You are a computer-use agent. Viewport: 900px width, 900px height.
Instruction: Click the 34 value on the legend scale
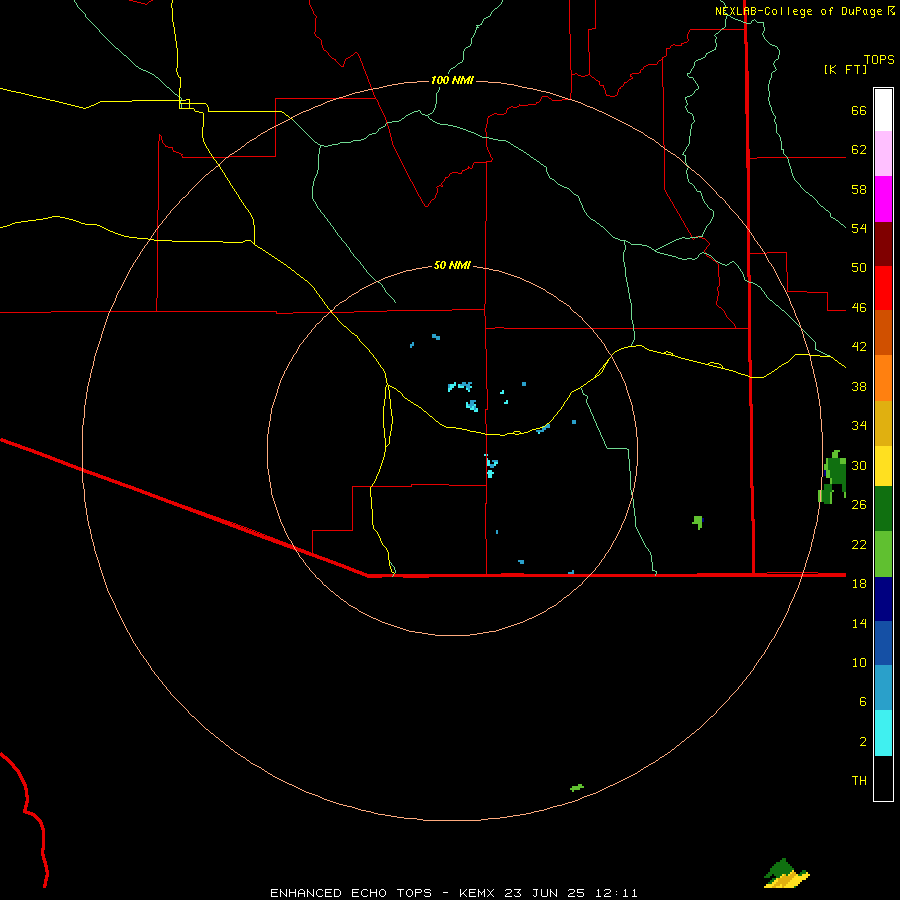tap(859, 426)
